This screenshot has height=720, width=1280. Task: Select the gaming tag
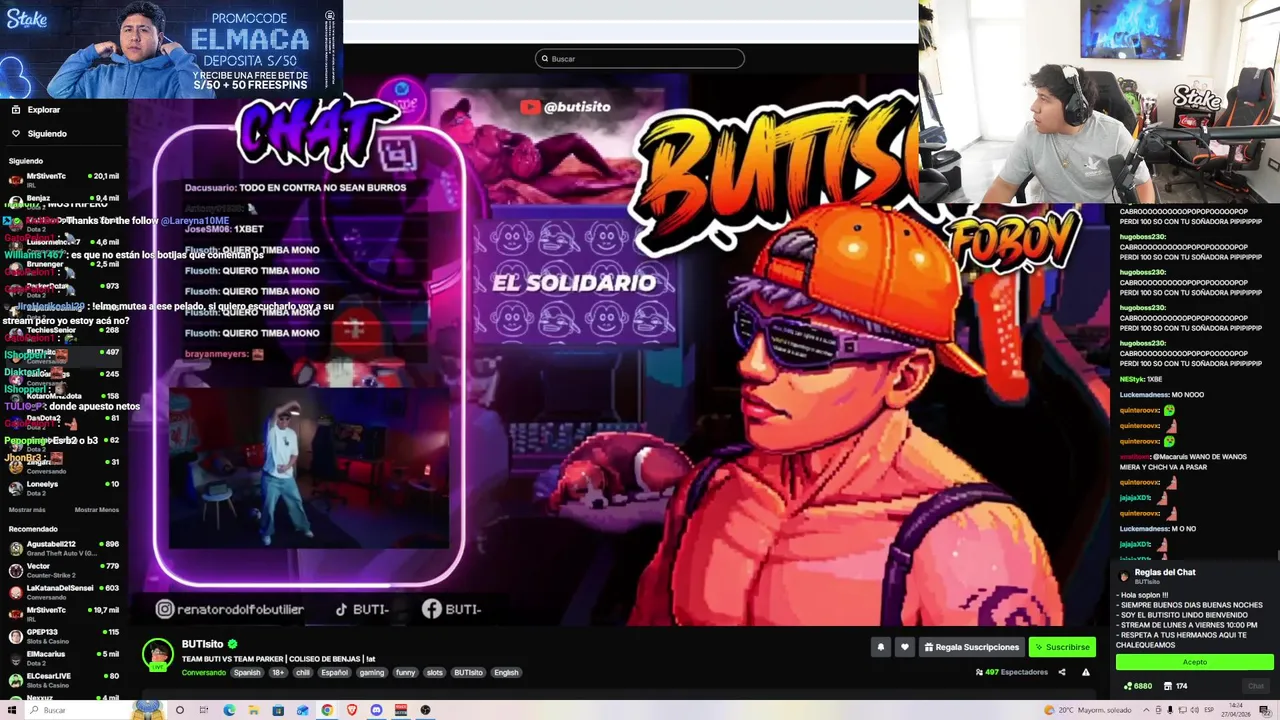pyautogui.click(x=372, y=673)
